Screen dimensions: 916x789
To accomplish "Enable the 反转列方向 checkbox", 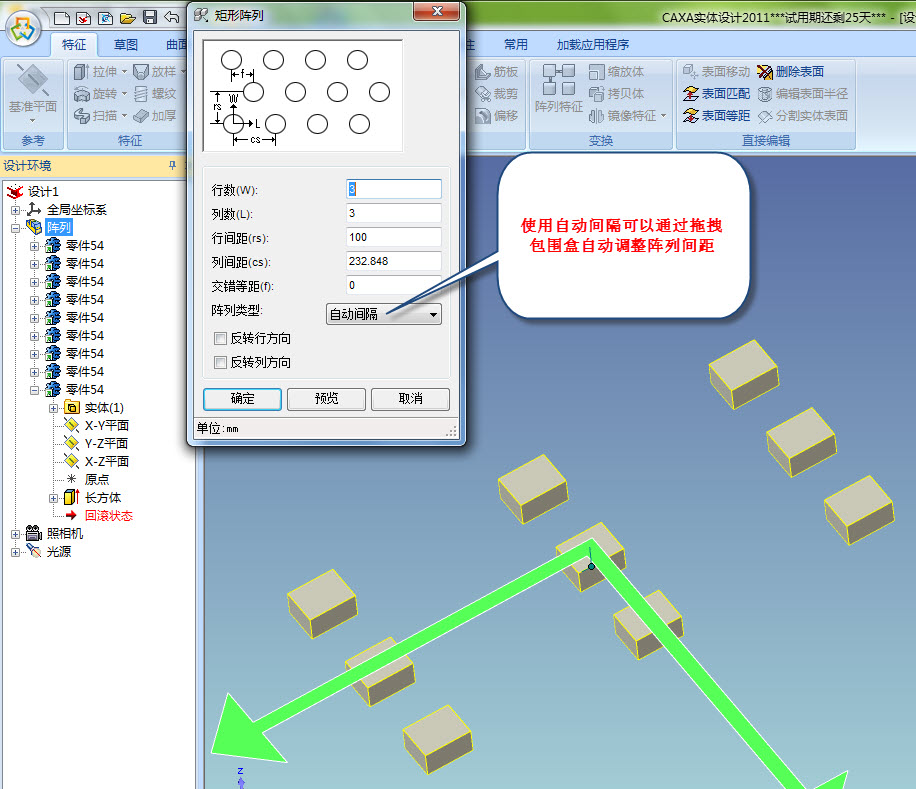I will tap(221, 362).
